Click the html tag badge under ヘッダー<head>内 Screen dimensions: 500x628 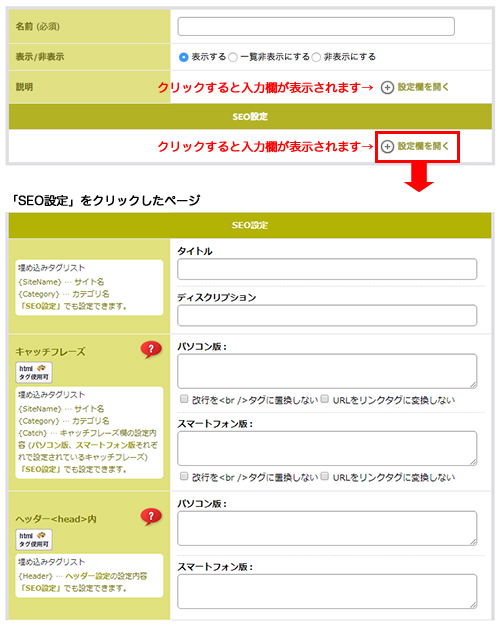point(34,539)
